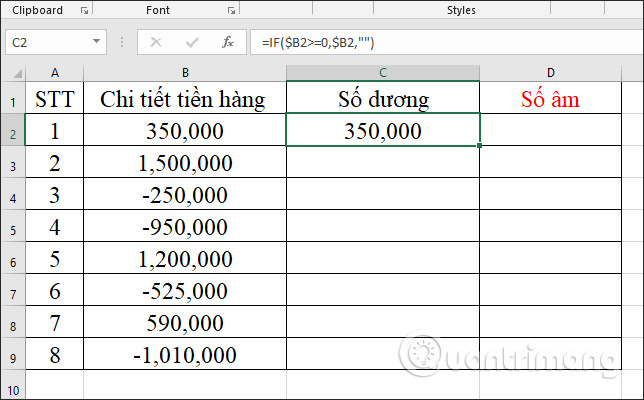Select cell B2 containing 350,000
644x400 pixels.
tap(185, 130)
